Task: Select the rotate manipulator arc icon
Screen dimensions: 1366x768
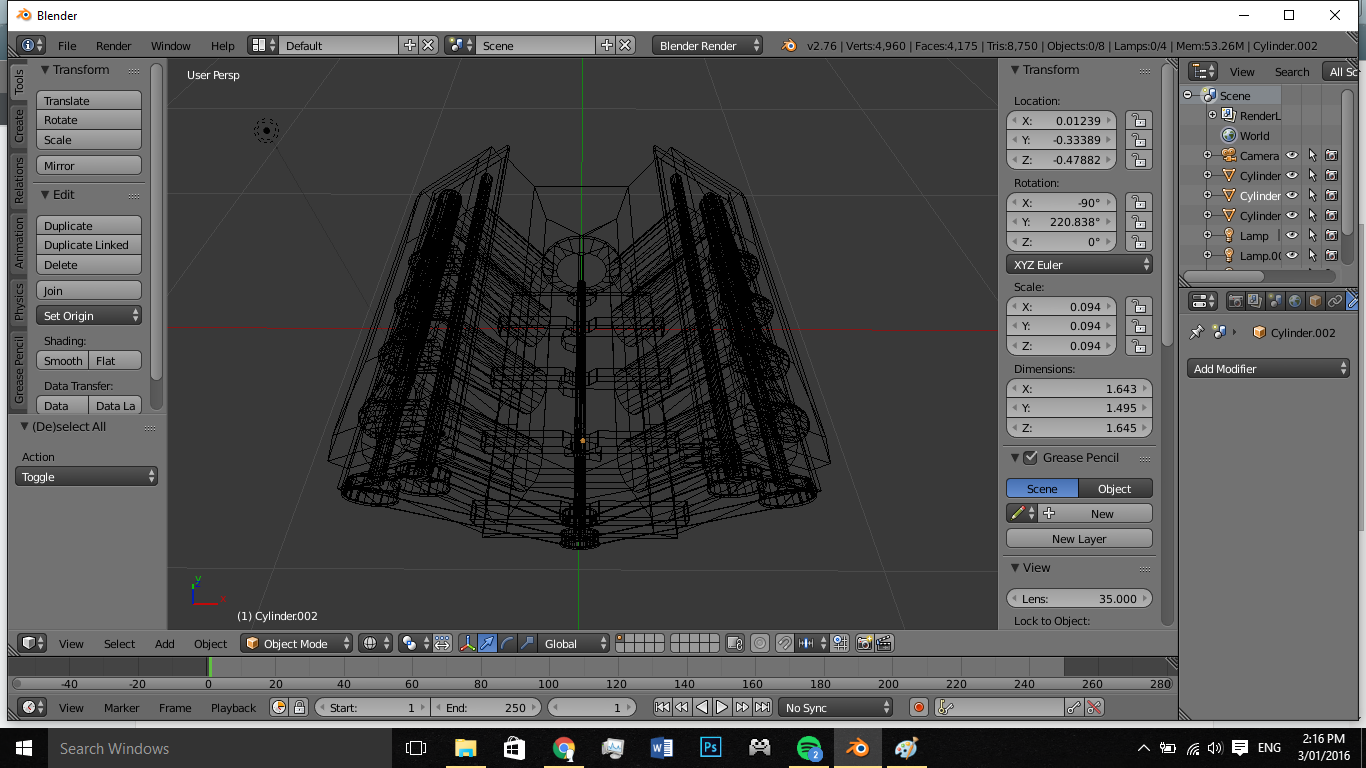Action: pos(507,643)
